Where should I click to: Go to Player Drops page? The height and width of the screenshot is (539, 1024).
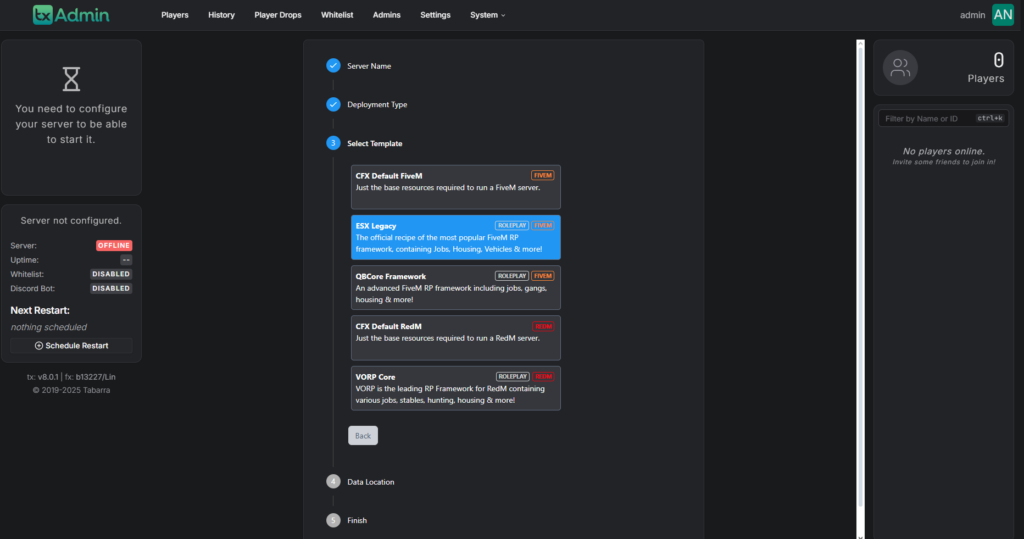pyautogui.click(x=278, y=15)
